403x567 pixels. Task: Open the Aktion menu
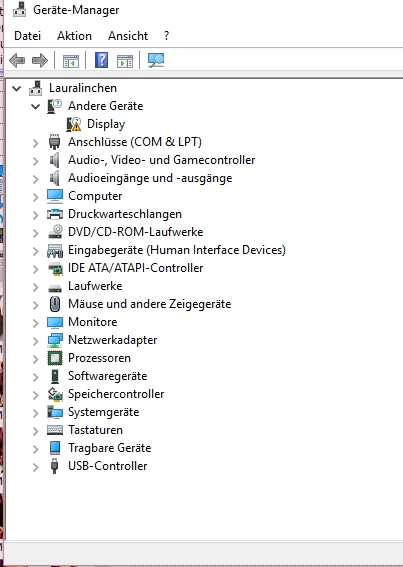click(x=74, y=36)
